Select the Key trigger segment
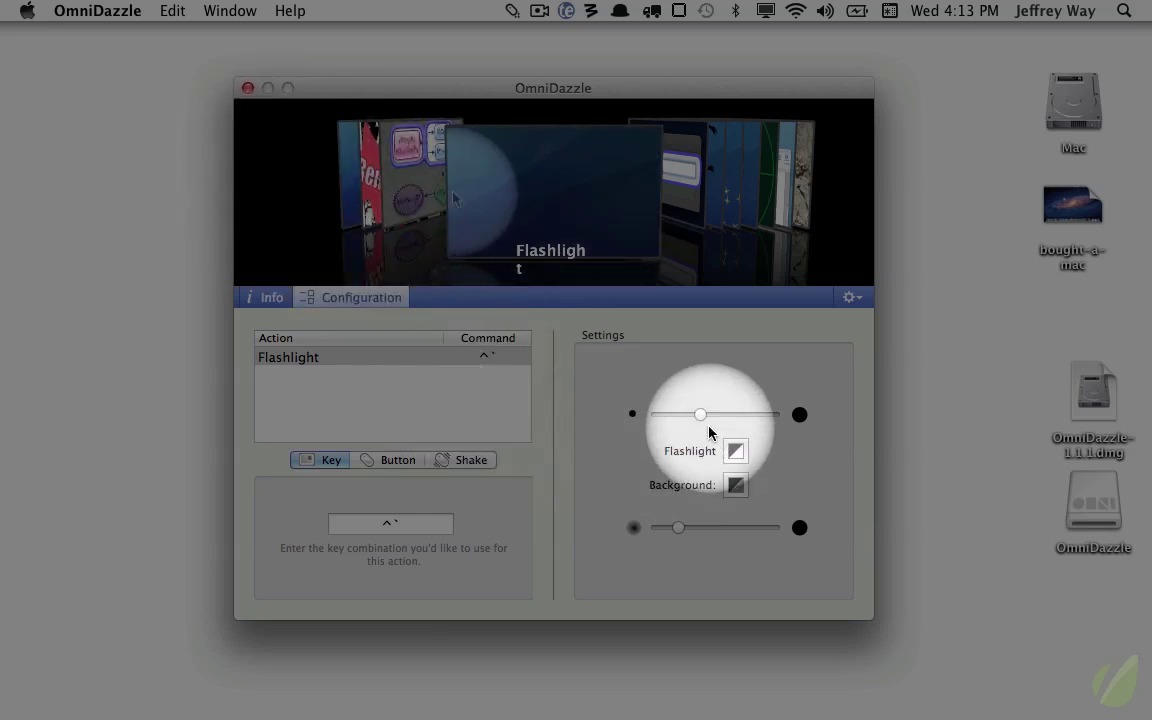The width and height of the screenshot is (1152, 720). click(320, 460)
